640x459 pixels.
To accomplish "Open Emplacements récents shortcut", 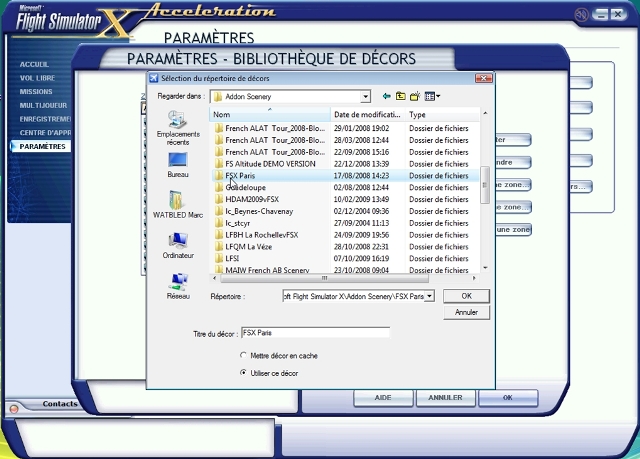I will pos(178,128).
